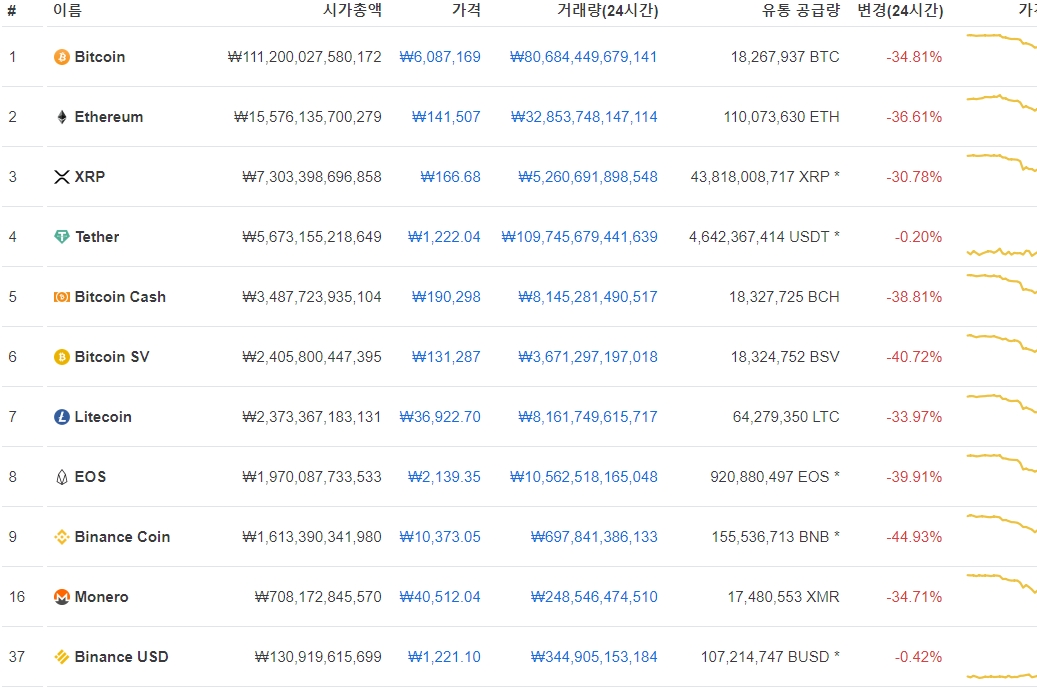Screen dimensions: 1037x691
Task: Click the green Tether logo icon
Action: [62, 237]
